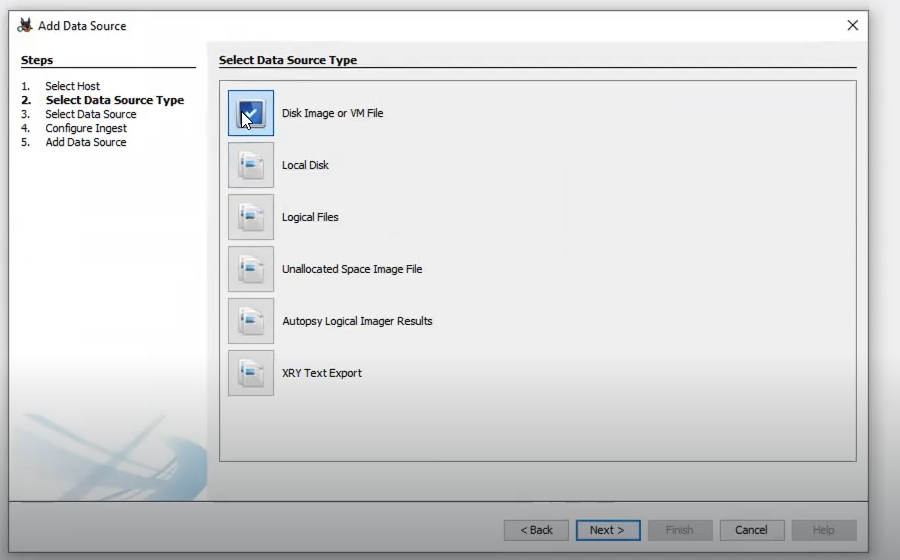Click the 'Disk Image or VM File' label
900x560 pixels.
332,113
